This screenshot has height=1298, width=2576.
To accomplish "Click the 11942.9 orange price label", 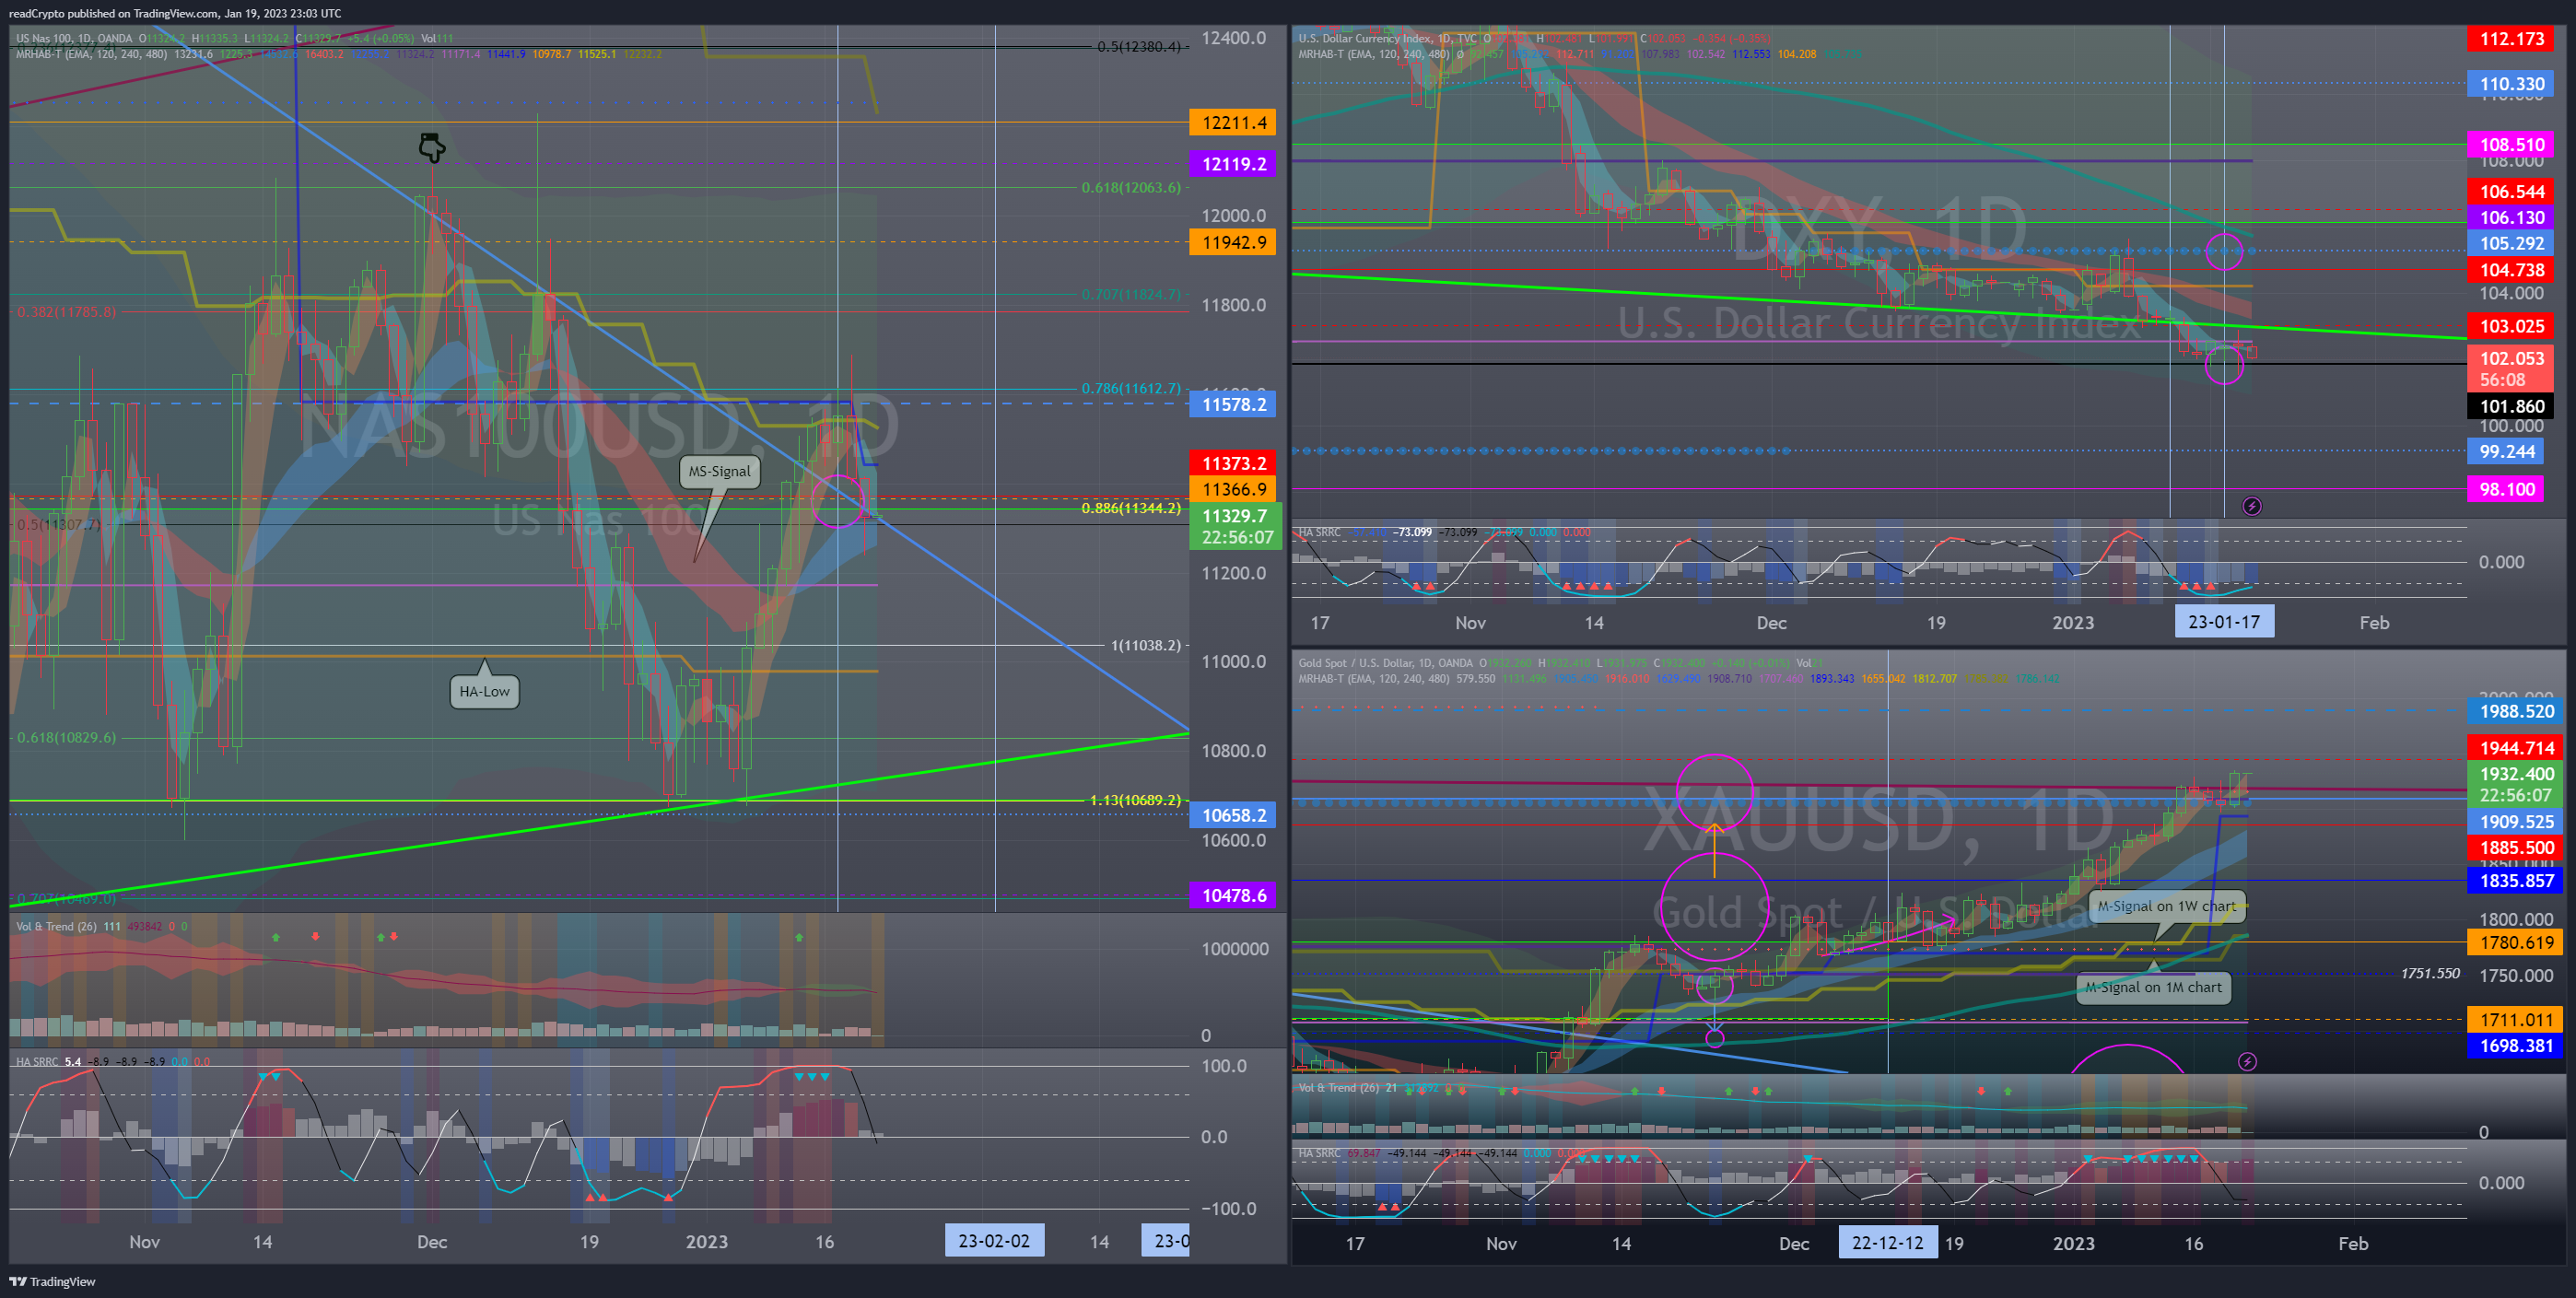I will point(1233,242).
